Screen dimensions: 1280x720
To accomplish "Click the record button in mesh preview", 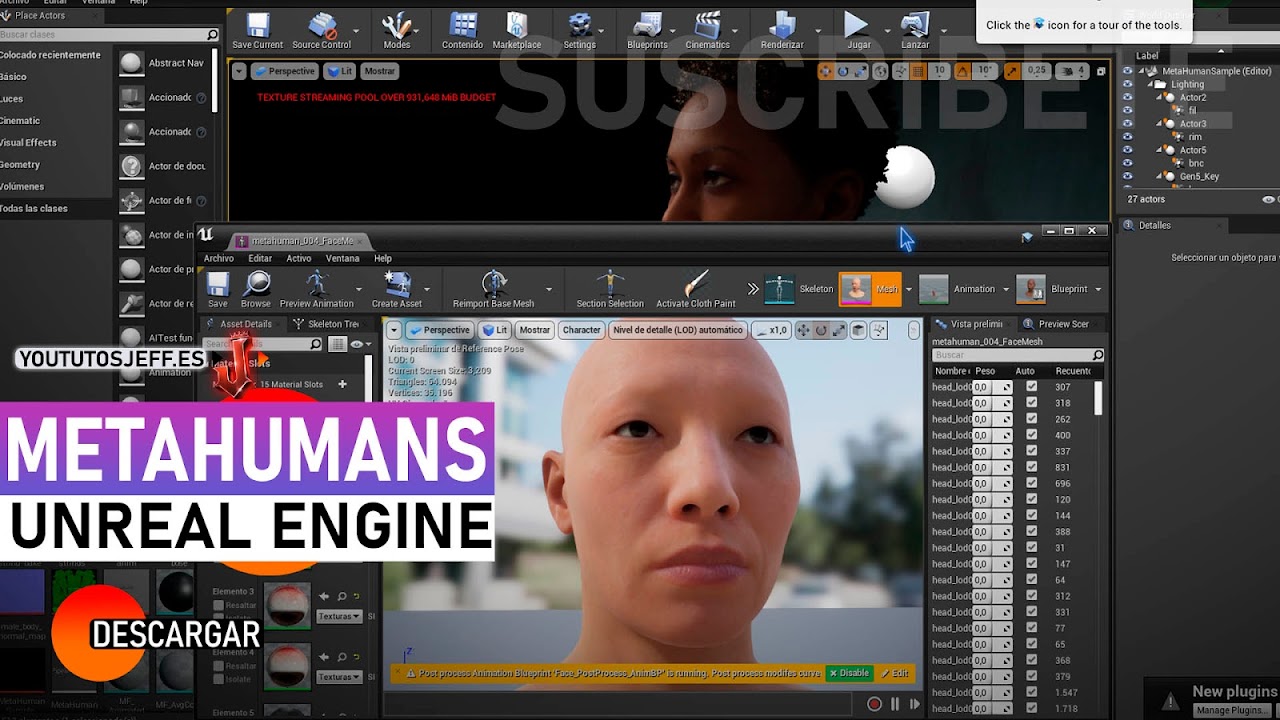I will tap(874, 704).
